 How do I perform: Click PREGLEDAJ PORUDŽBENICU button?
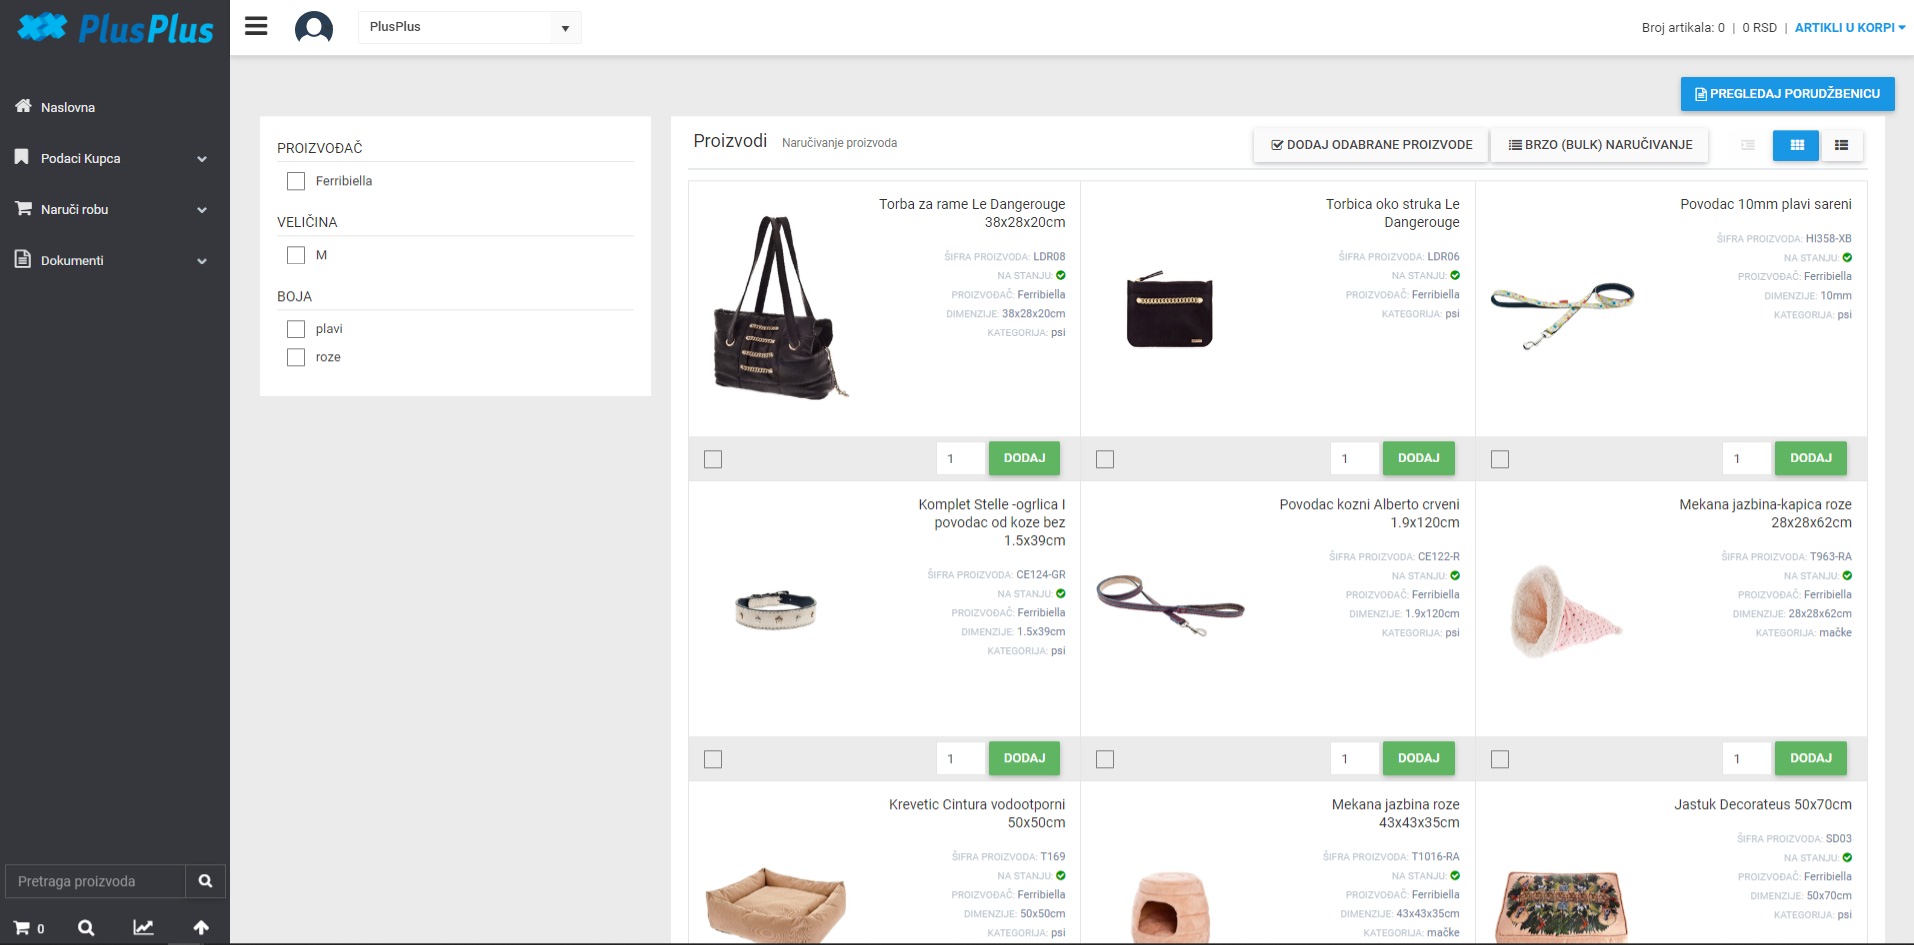1787,94
